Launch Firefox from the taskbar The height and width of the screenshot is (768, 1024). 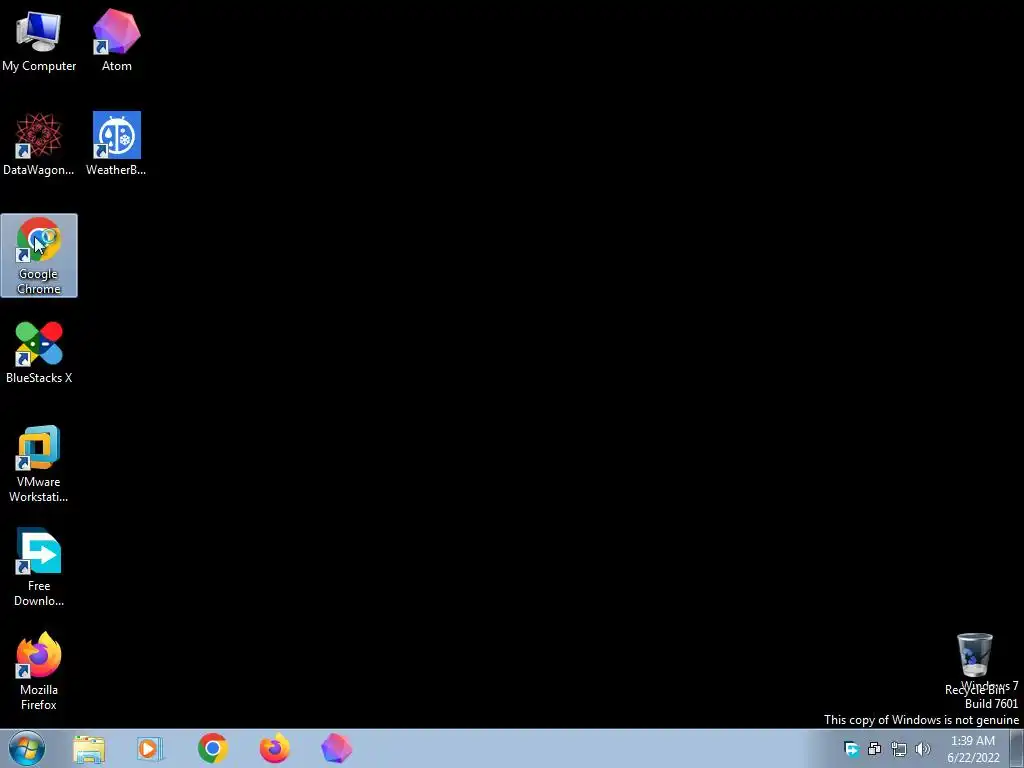click(274, 748)
